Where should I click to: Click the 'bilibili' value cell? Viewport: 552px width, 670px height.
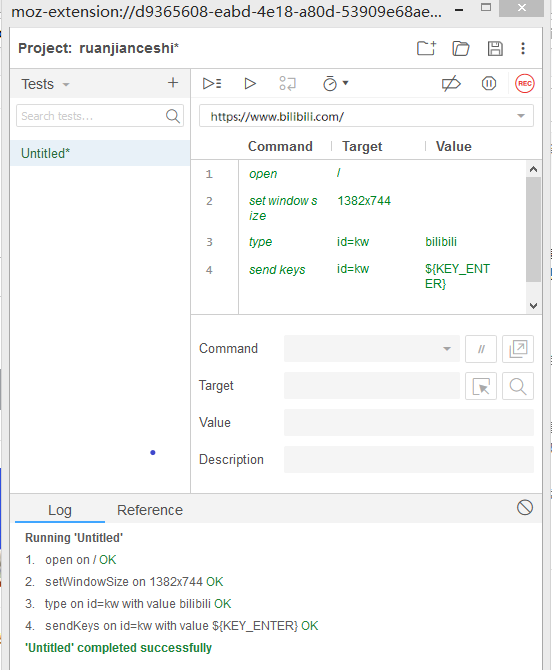441,242
